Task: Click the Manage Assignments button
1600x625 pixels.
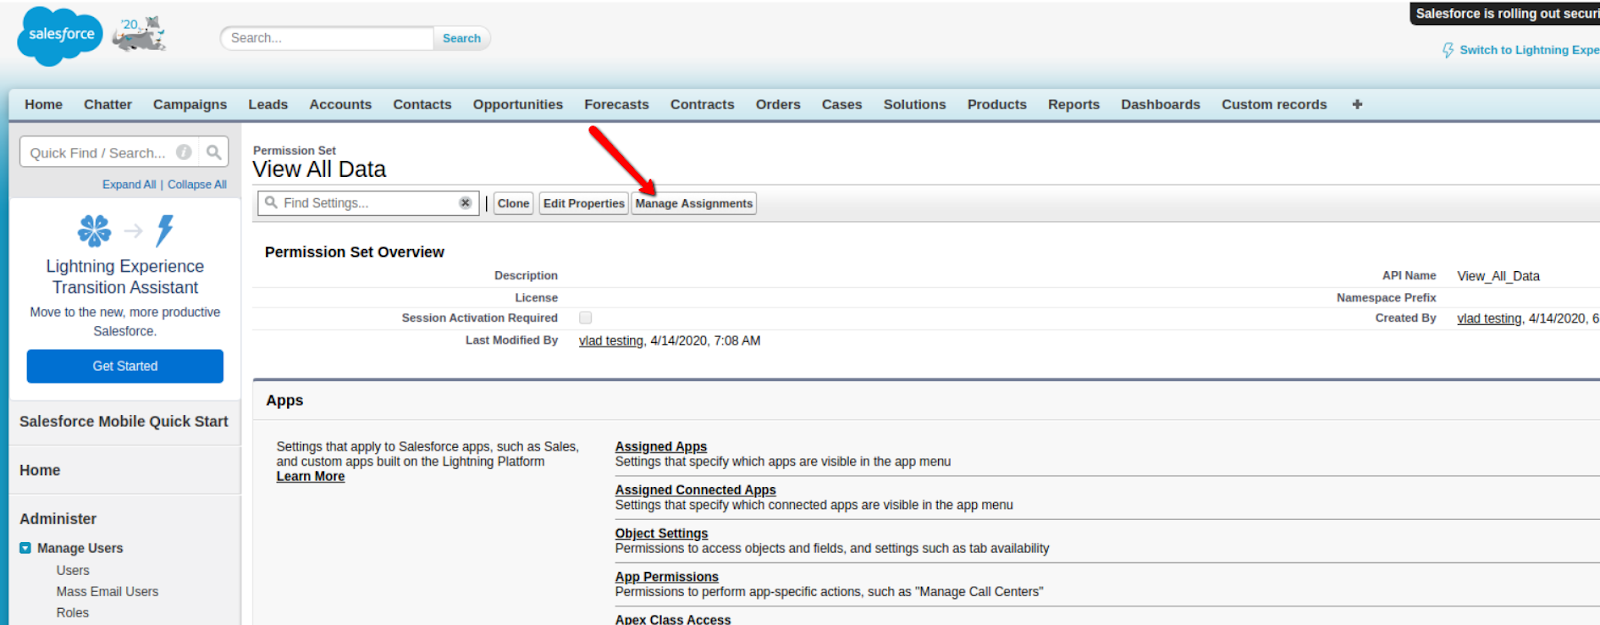Action: (x=694, y=203)
